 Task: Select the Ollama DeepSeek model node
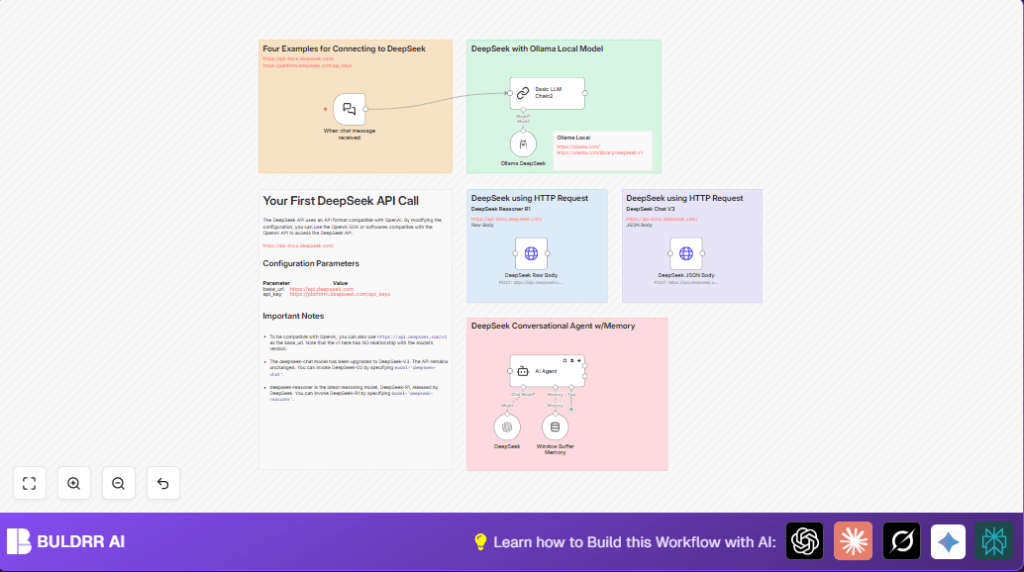pos(523,144)
